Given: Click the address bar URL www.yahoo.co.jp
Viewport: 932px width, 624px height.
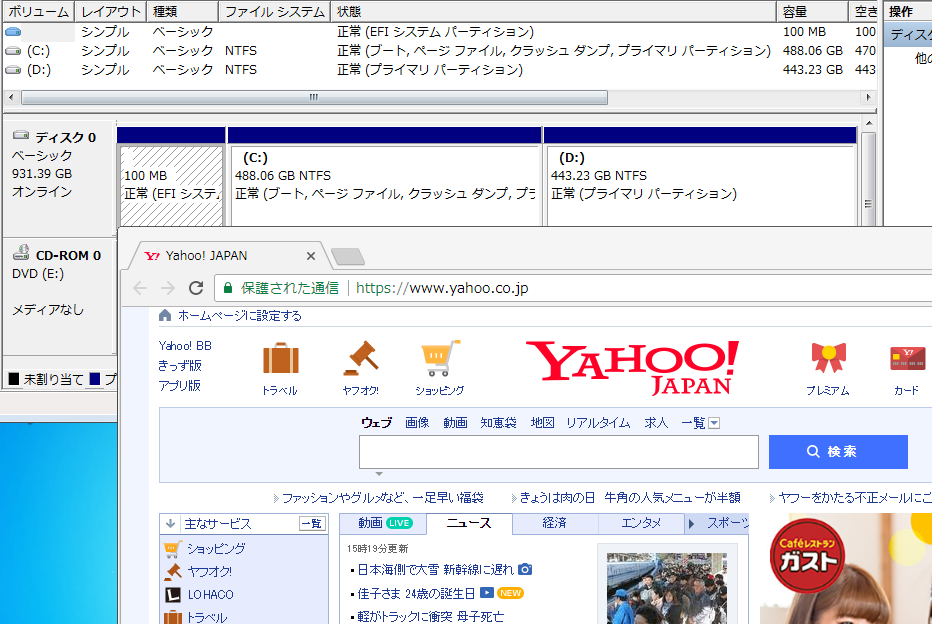Looking at the screenshot, I should [442, 288].
